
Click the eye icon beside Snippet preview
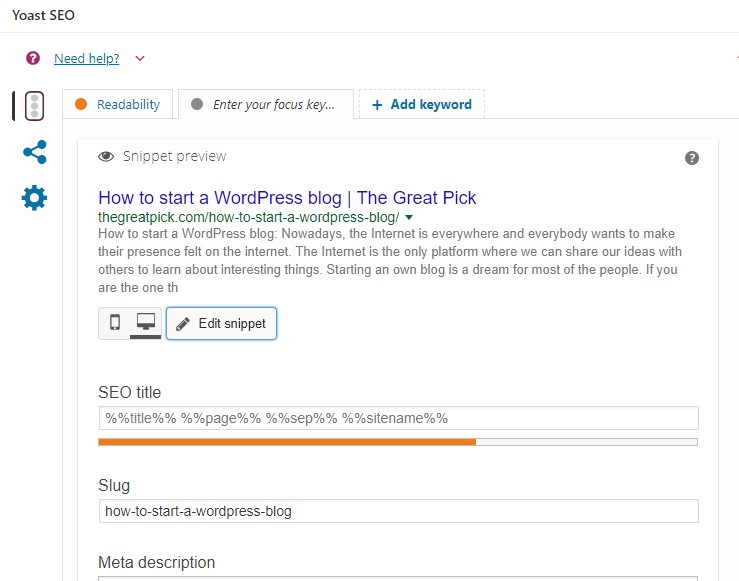click(106, 156)
